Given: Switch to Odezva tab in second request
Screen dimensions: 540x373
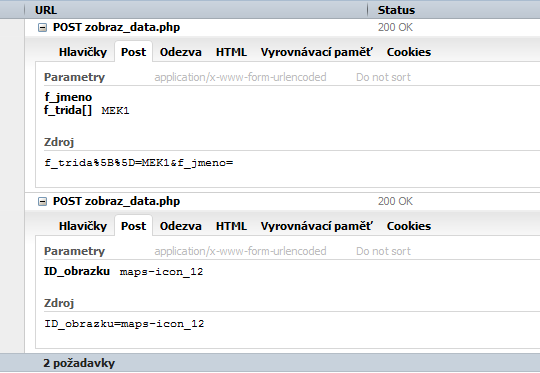Looking at the screenshot, I should tap(180, 226).
